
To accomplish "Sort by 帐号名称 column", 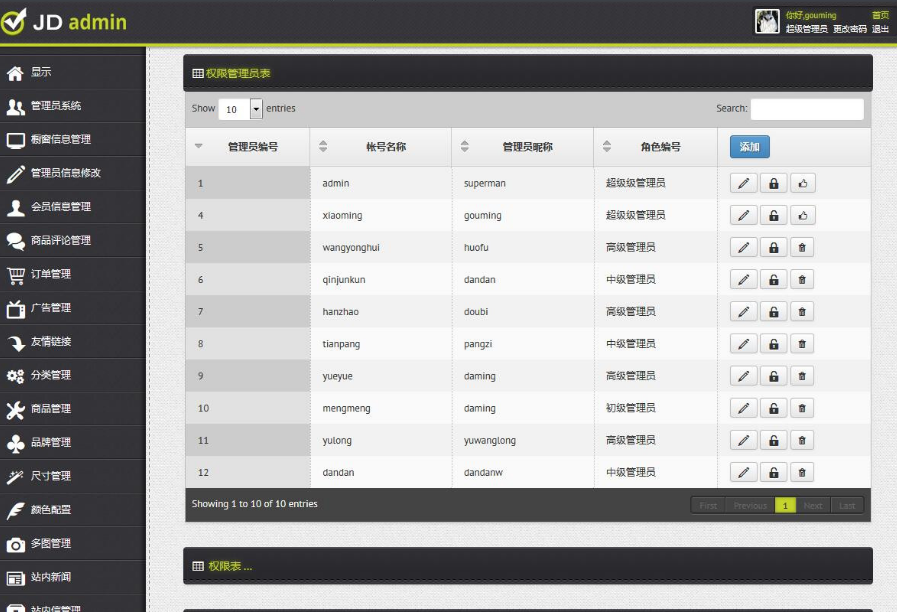I will (x=380, y=147).
